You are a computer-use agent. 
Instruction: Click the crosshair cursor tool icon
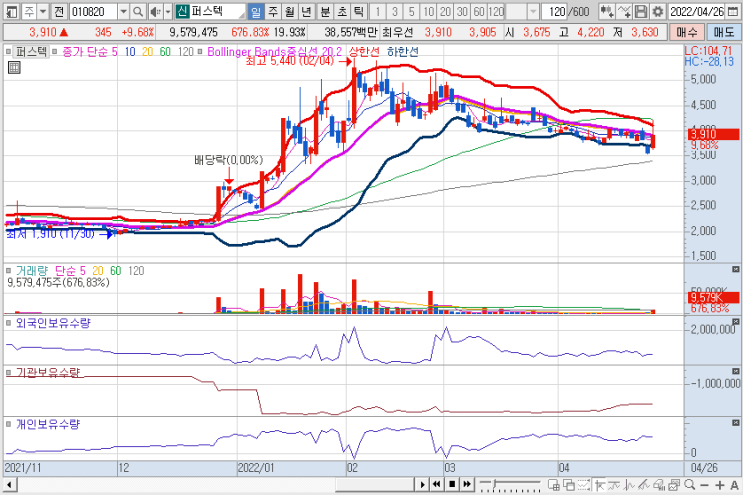tap(599, 485)
